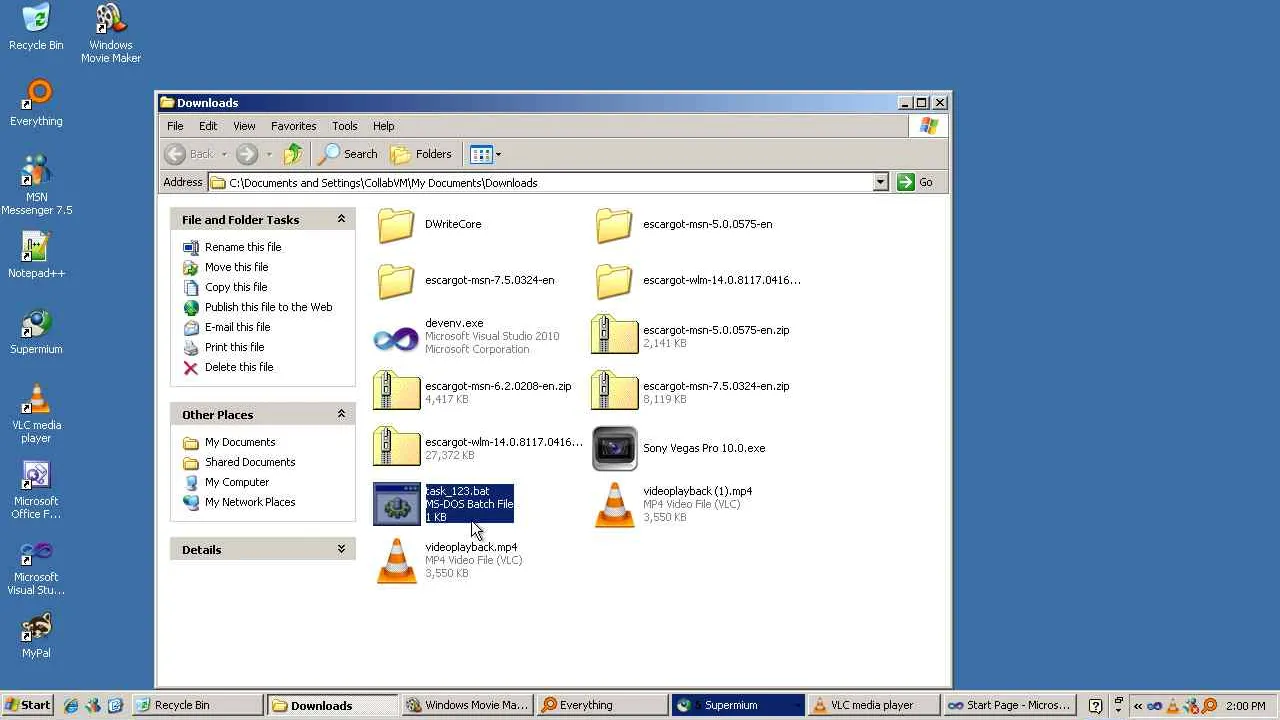
Task: Switch to Supermium in the taskbar
Action: tap(737, 705)
